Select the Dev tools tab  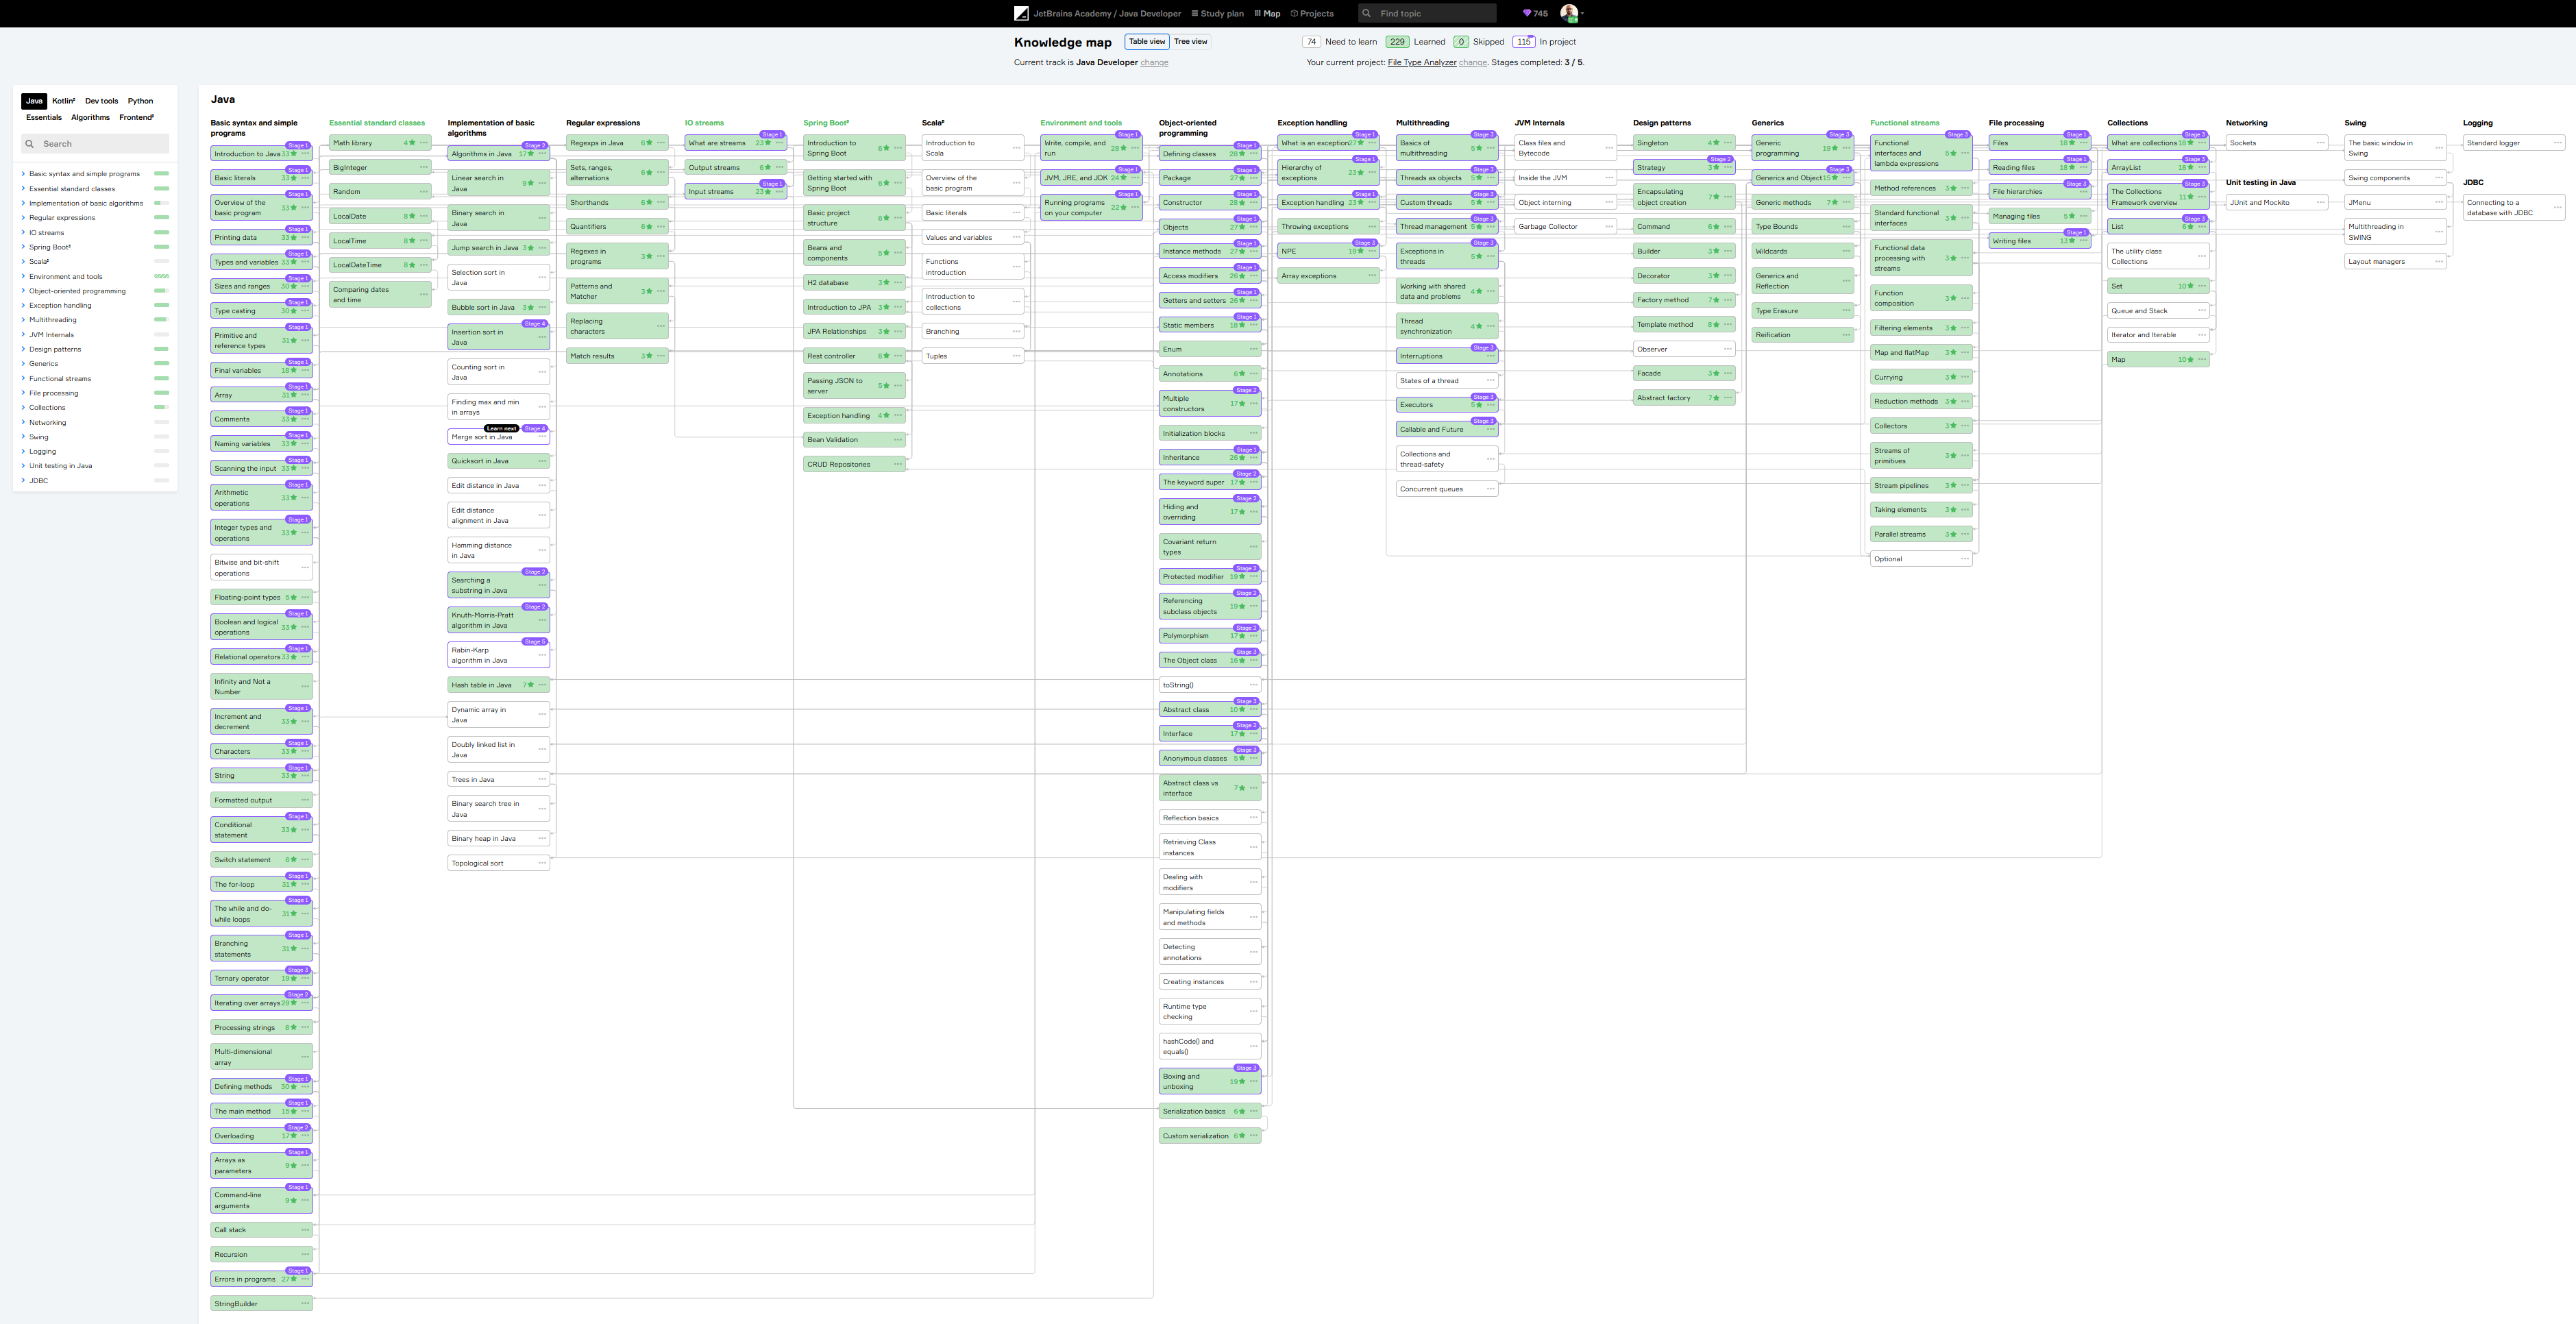(101, 101)
